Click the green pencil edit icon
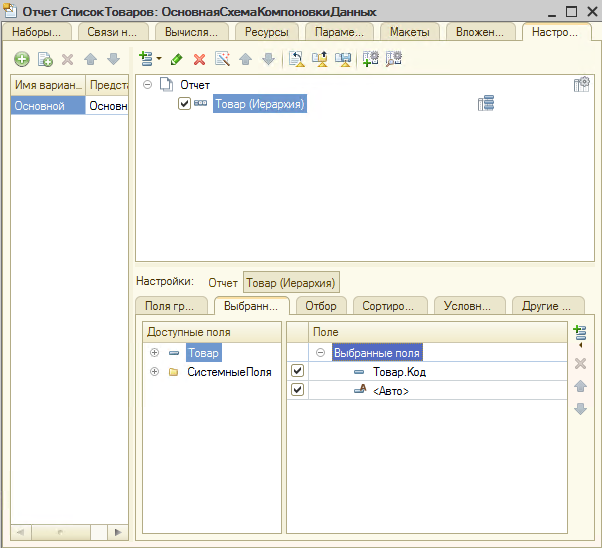Screen dimensions: 602x548 tap(177, 60)
